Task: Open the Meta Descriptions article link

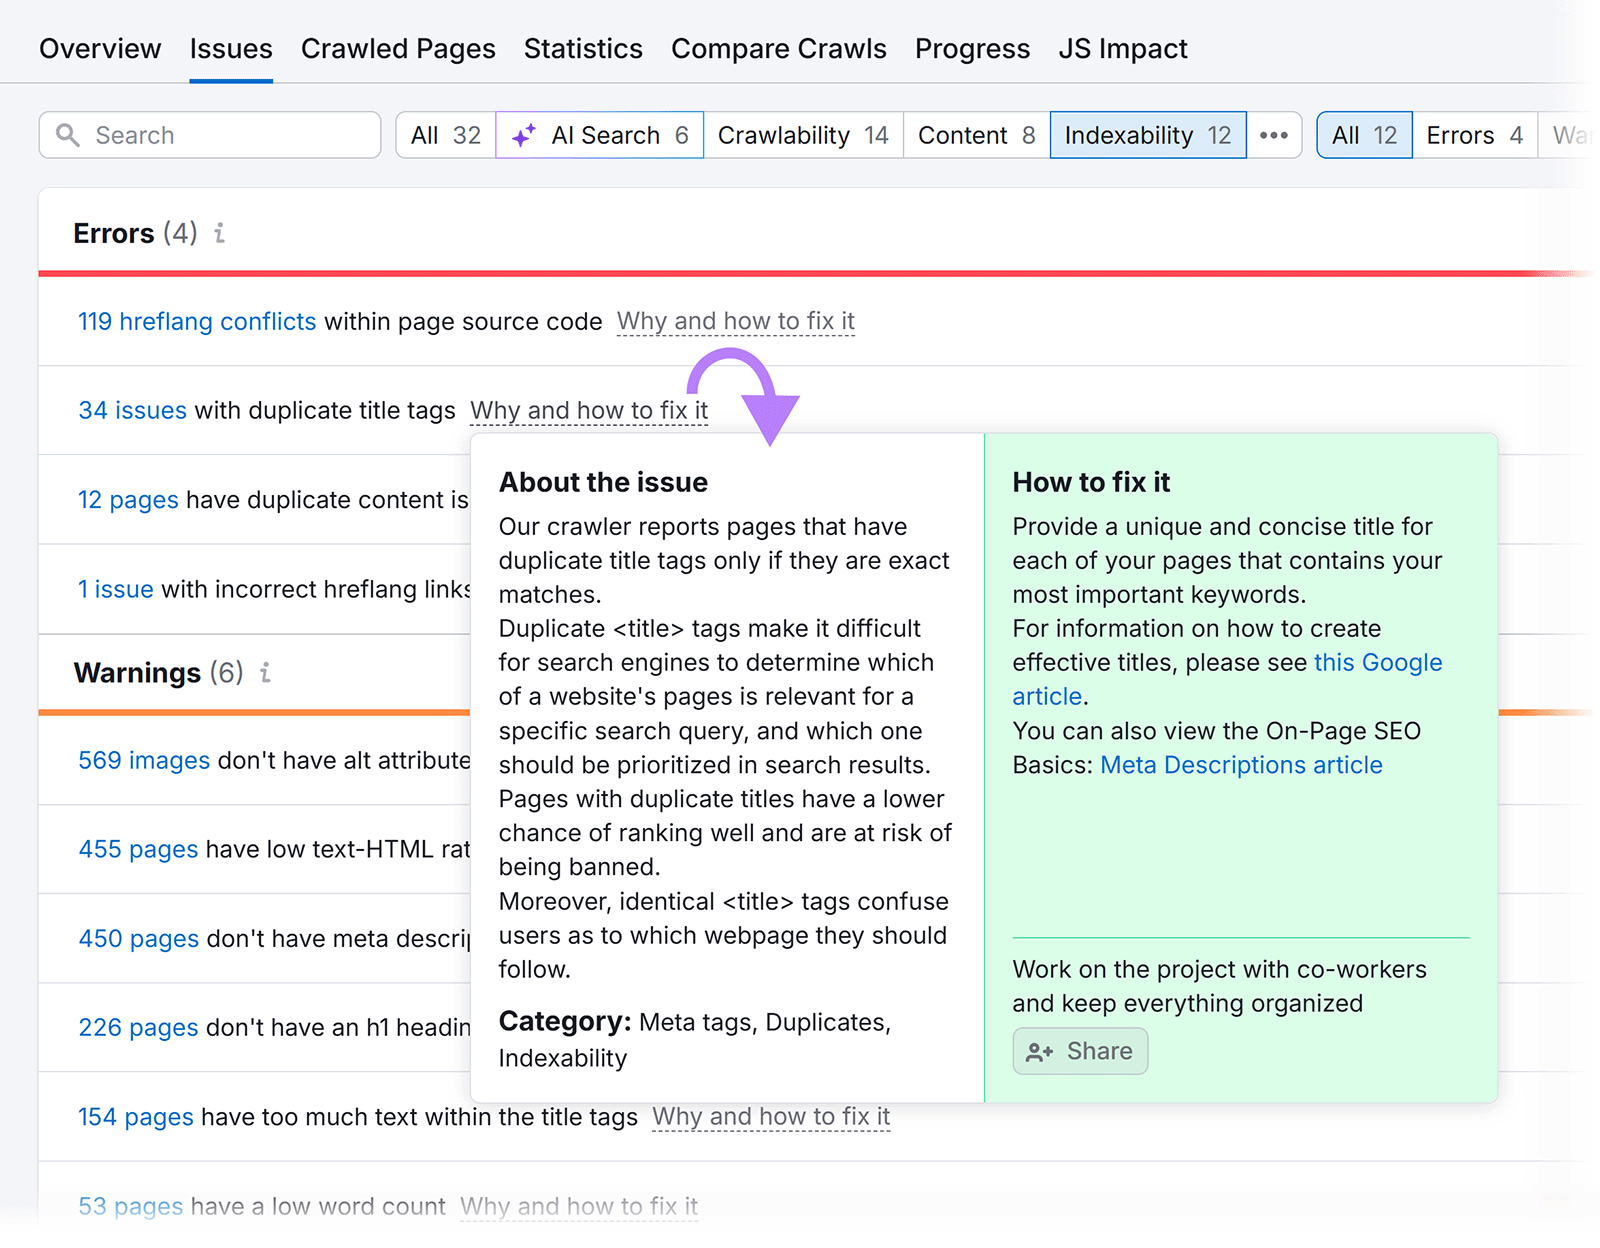Action: pyautogui.click(x=1241, y=764)
